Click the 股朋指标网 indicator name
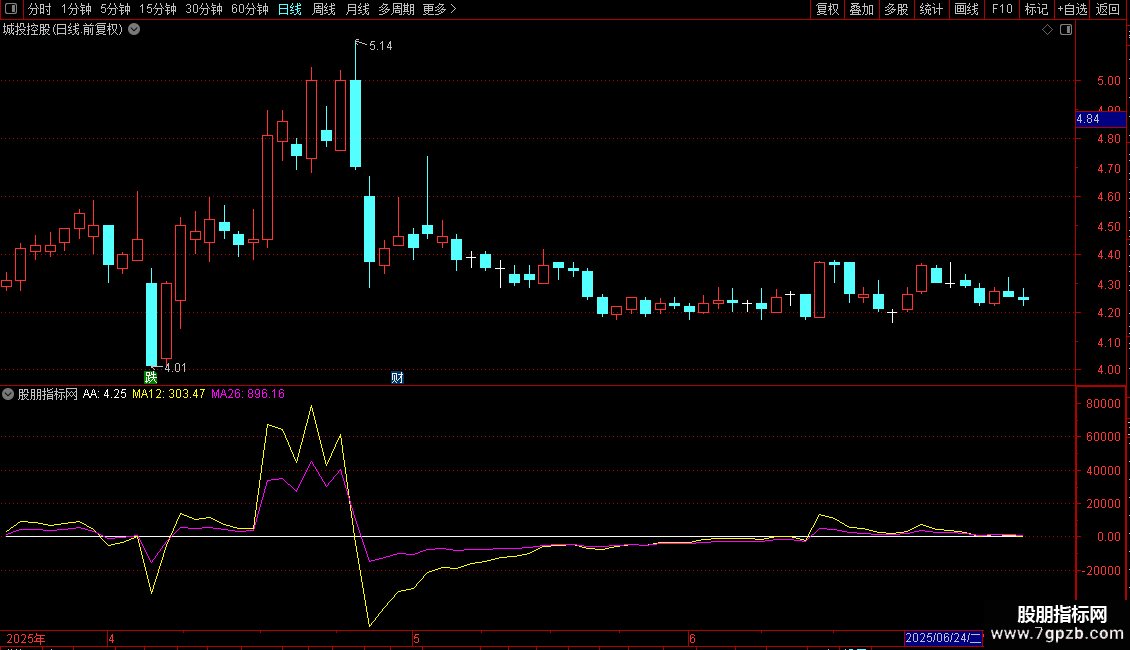 click(x=48, y=394)
